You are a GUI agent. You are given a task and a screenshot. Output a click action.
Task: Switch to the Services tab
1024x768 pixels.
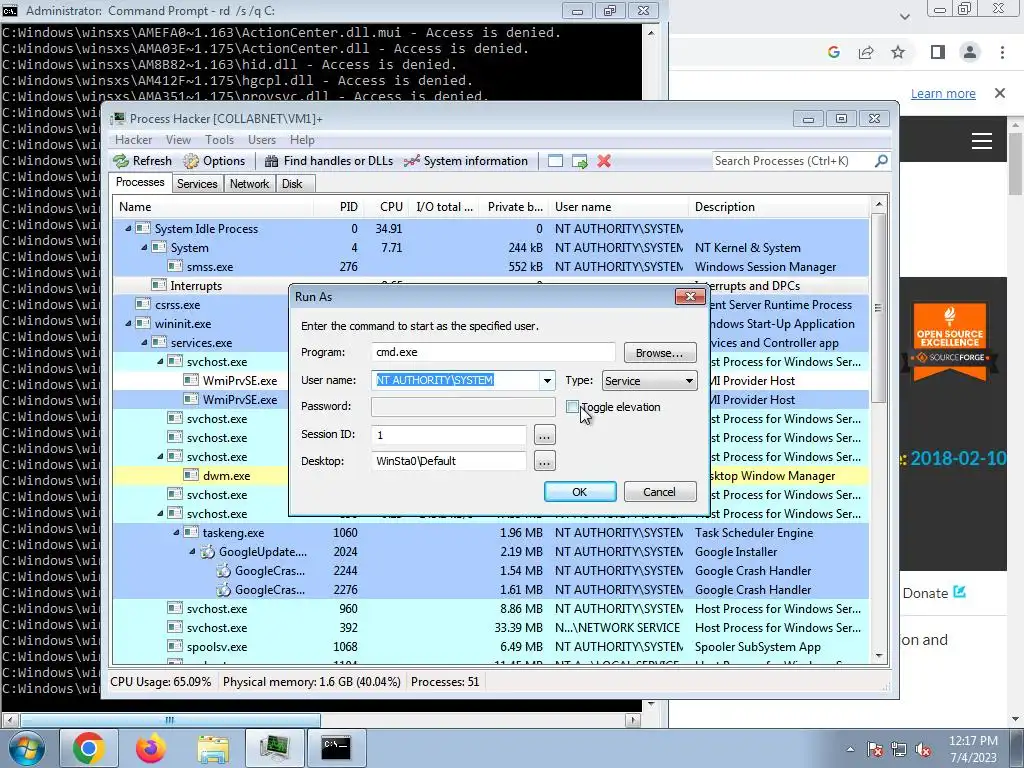(197, 184)
